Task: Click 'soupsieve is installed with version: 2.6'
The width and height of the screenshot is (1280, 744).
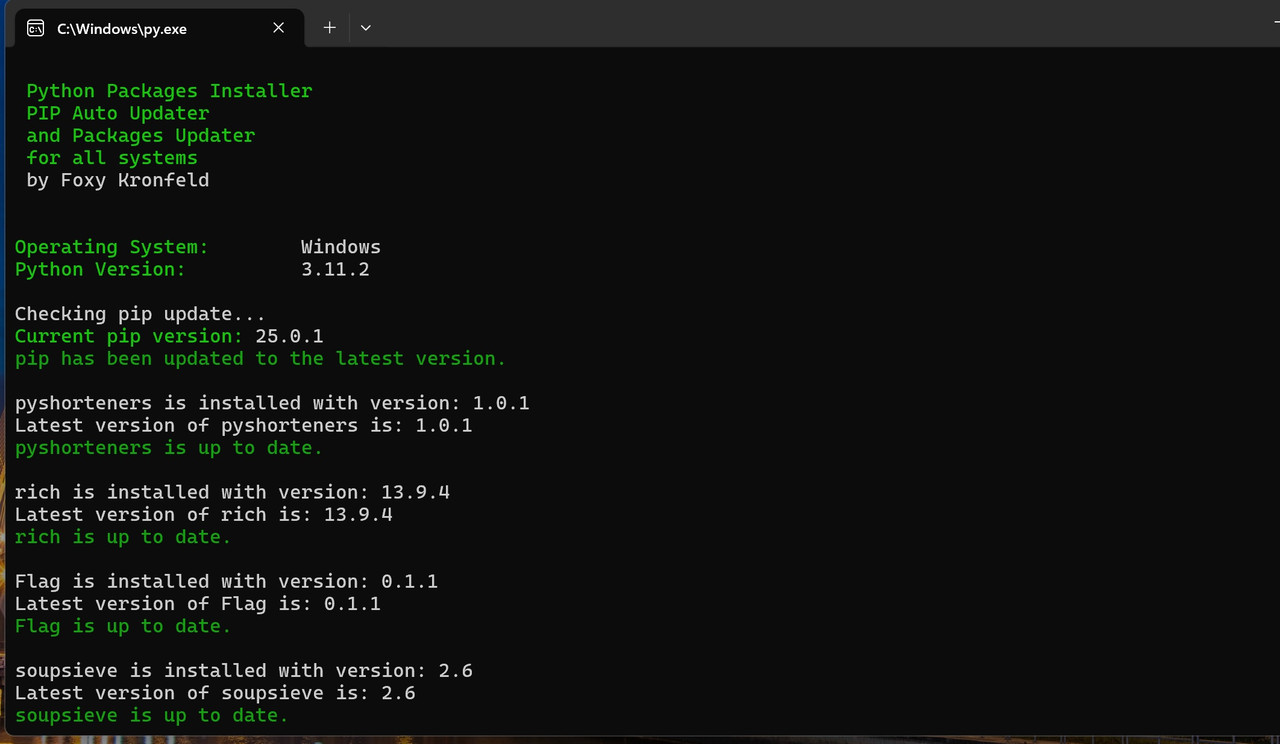Action: pyautogui.click(x=244, y=670)
